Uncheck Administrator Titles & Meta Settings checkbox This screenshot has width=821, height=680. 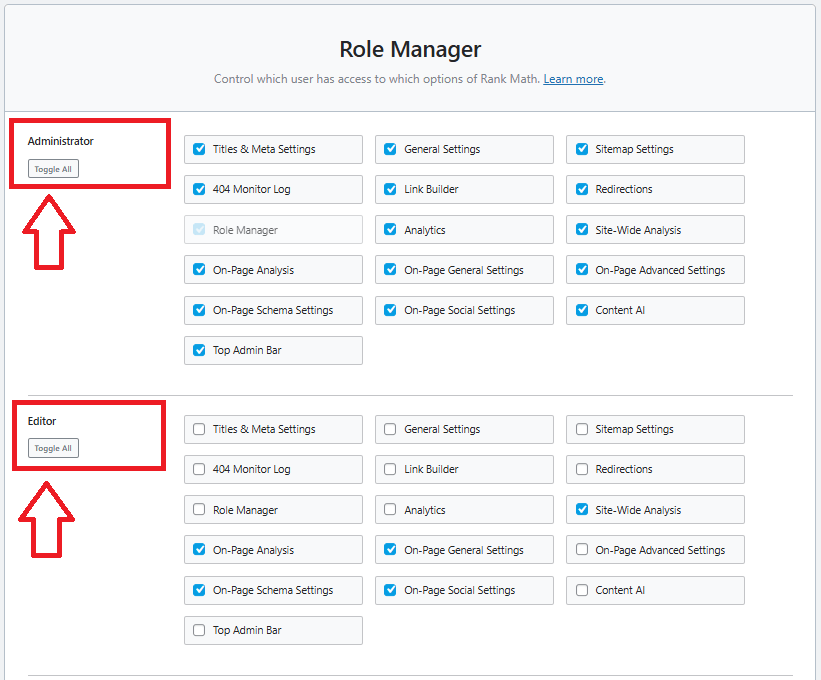(199, 149)
